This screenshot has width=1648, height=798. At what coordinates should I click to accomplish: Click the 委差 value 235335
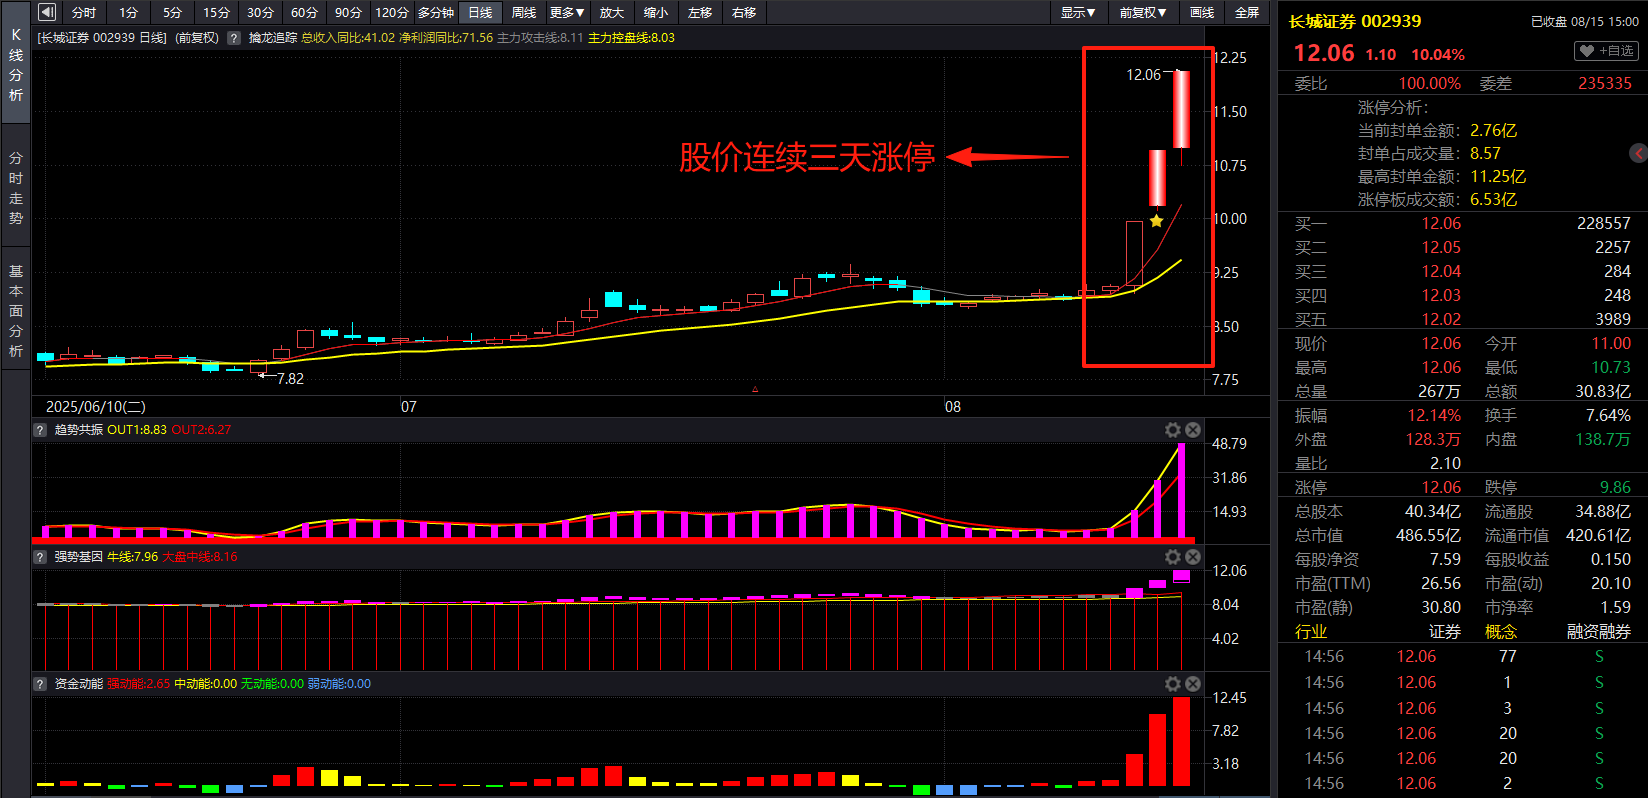click(1605, 84)
